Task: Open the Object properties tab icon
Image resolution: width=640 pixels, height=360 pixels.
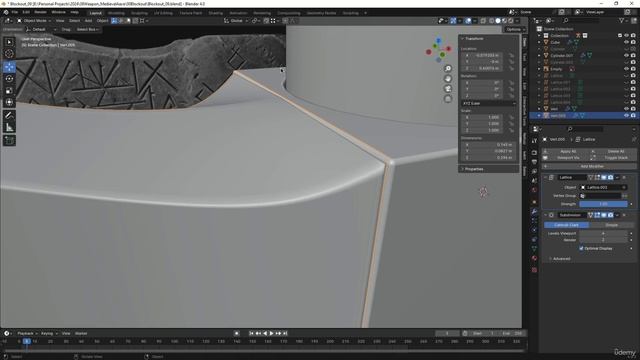Action: 534,202
